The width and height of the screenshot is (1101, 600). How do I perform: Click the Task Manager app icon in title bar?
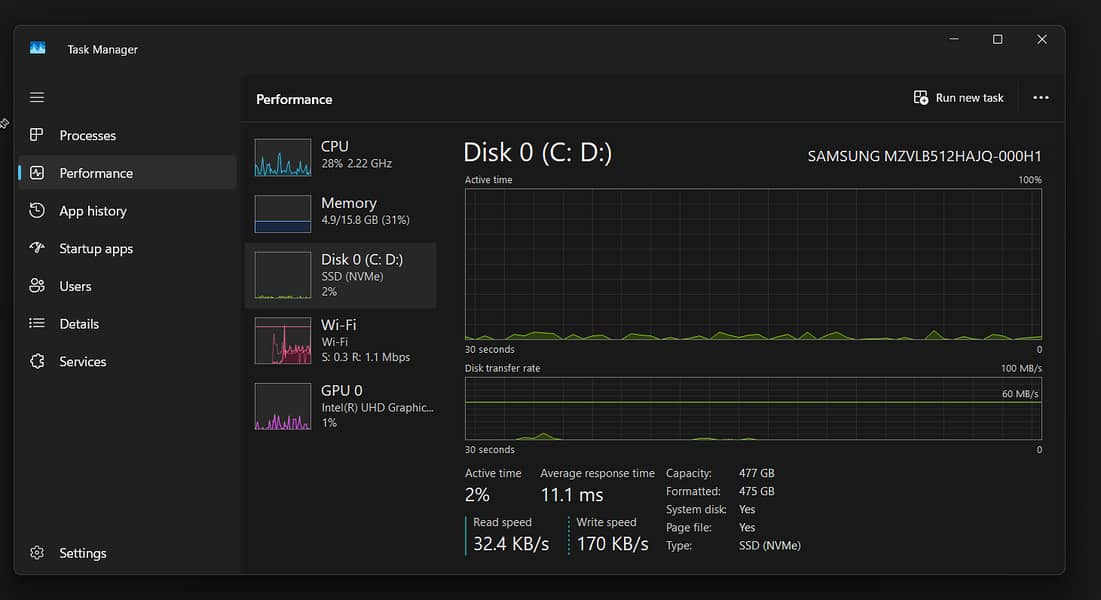38,49
